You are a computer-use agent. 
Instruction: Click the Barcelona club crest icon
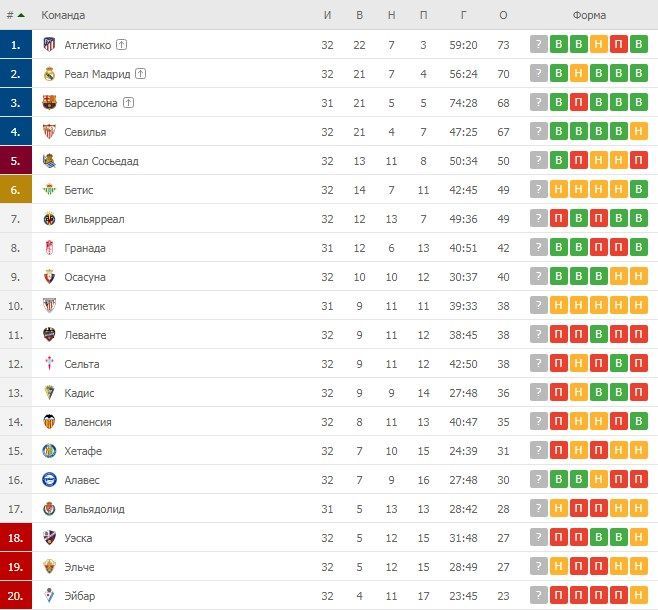(48, 103)
